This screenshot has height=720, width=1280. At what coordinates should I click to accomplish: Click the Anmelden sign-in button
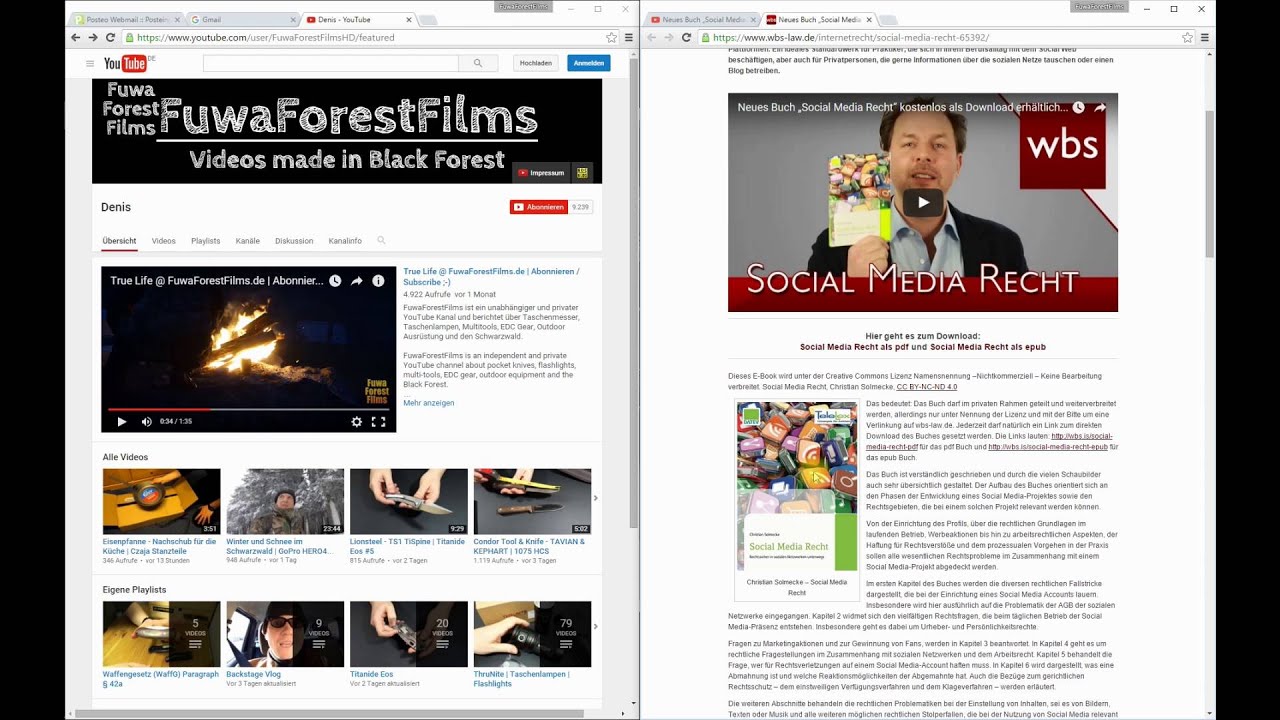[588, 63]
